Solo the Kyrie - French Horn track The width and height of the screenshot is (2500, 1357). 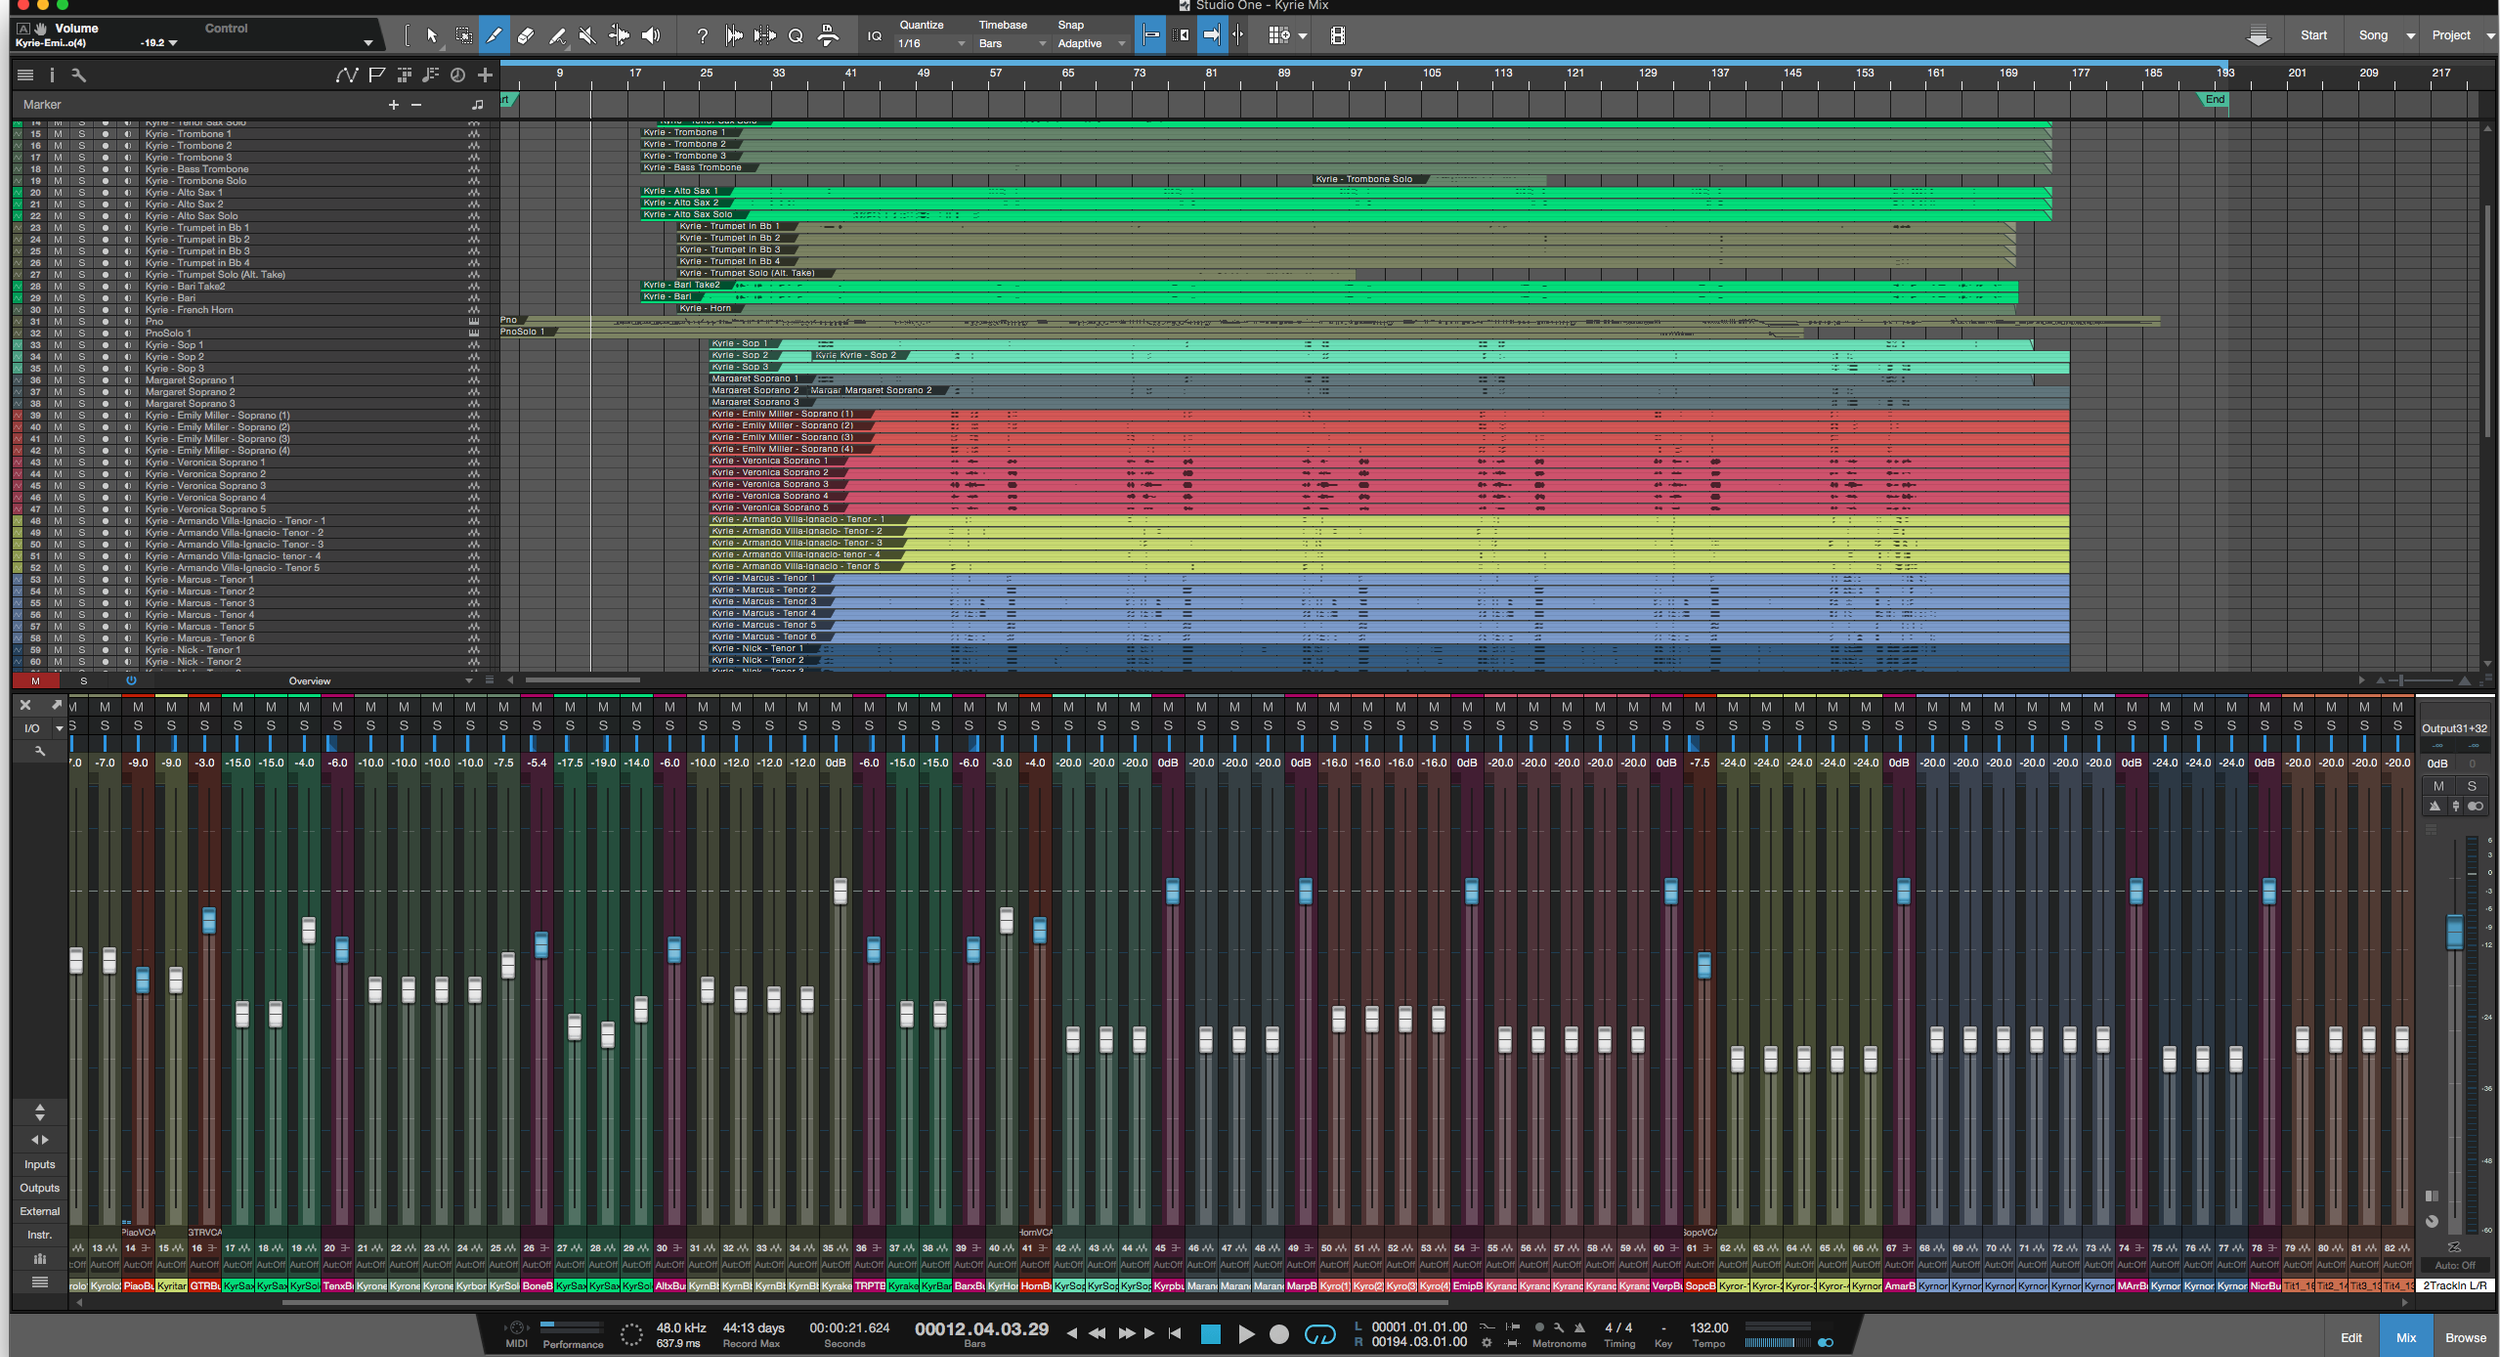tap(82, 309)
